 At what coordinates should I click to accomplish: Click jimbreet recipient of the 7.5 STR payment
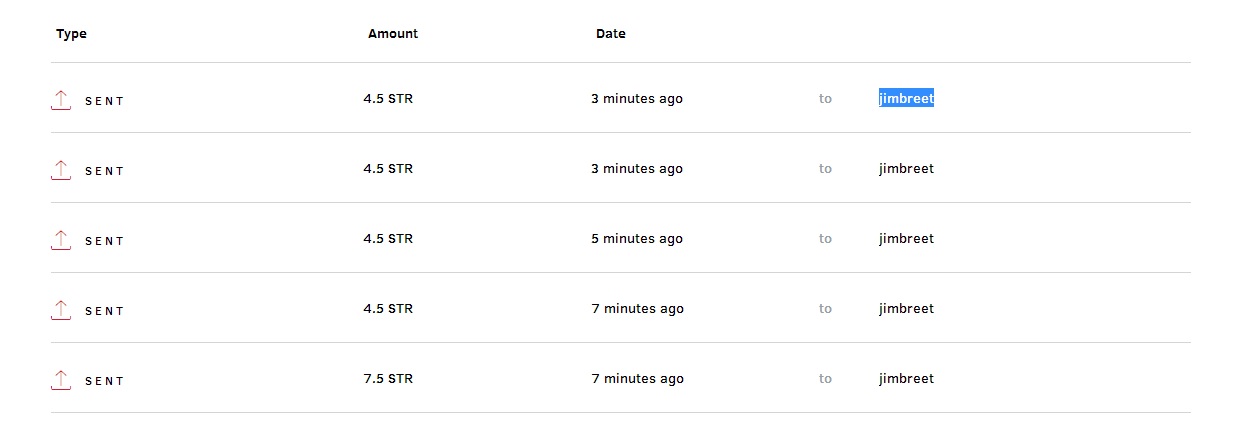[906, 379]
